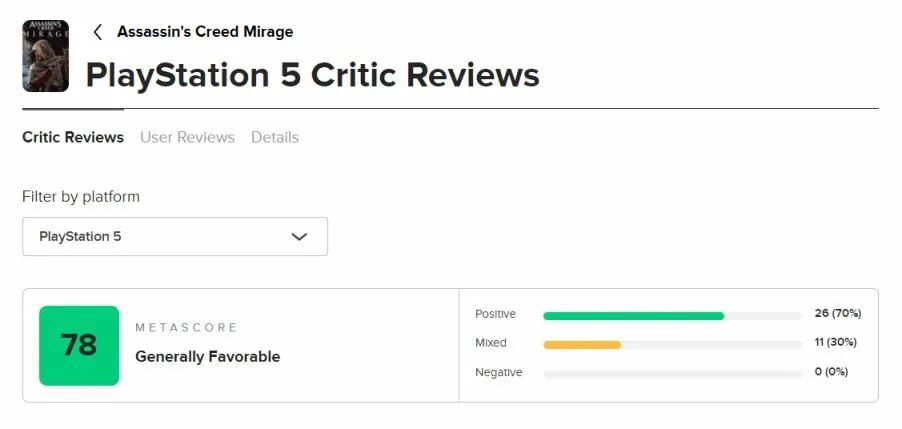Click the Generally Favorable score label

tap(207, 357)
